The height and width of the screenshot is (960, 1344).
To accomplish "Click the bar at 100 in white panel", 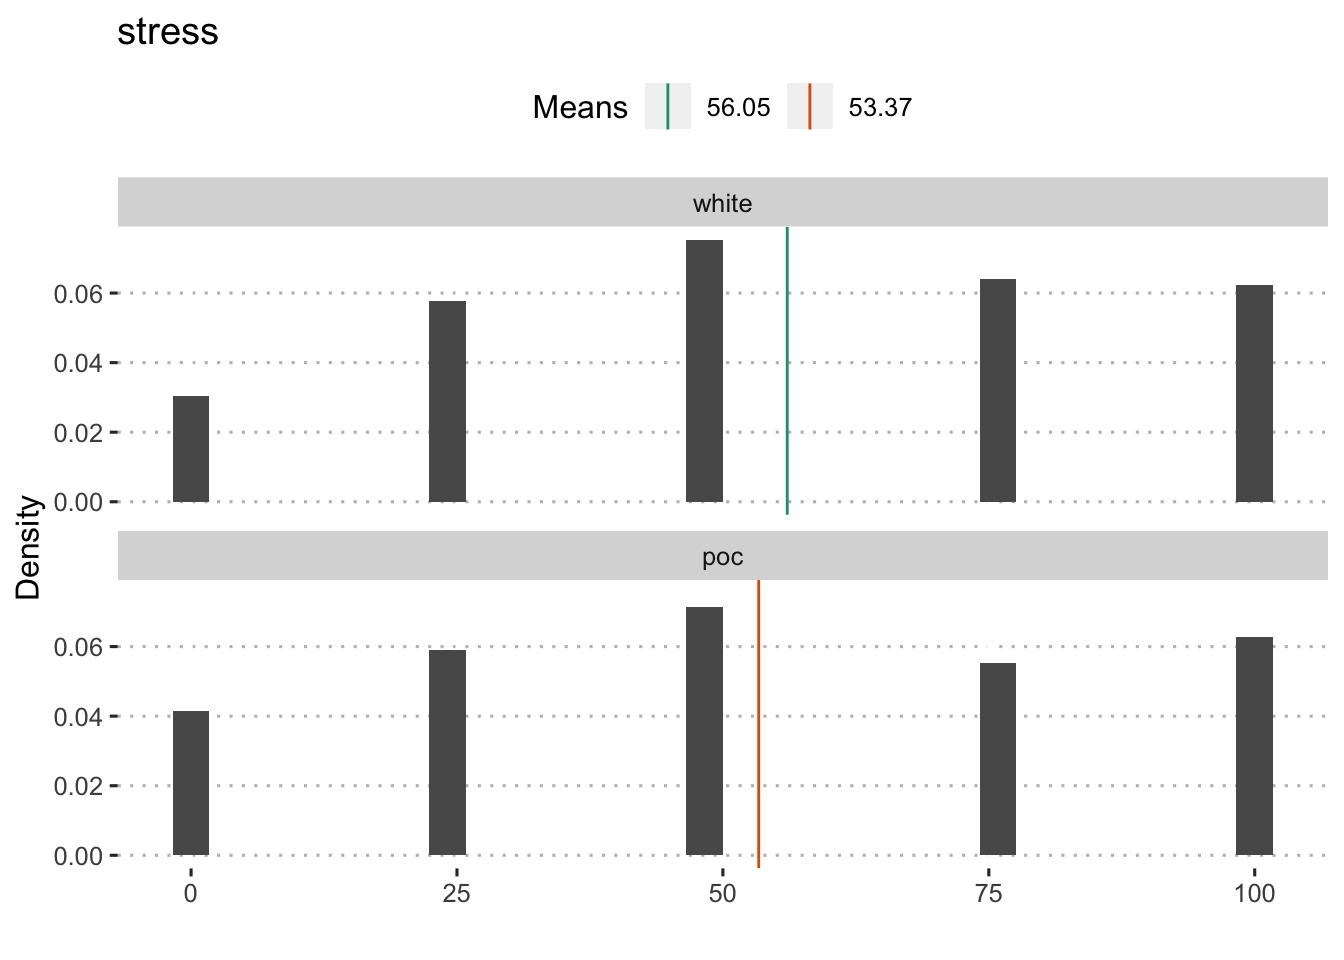I will coord(1254,393).
